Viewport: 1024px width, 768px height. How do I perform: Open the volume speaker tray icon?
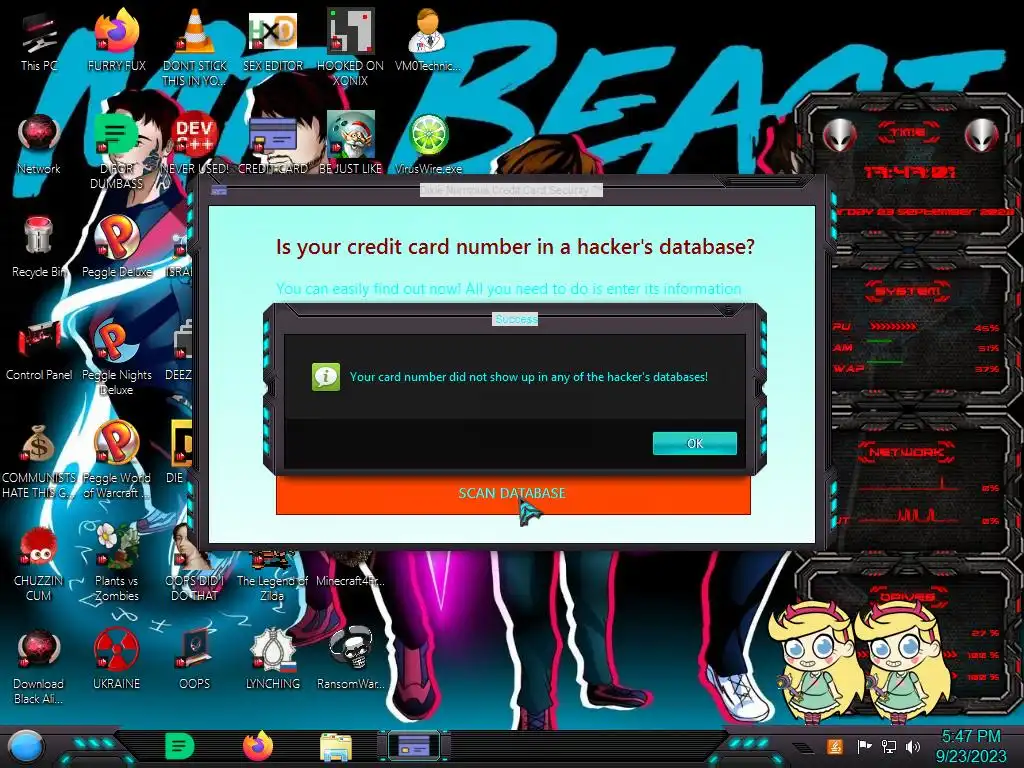[x=913, y=746]
